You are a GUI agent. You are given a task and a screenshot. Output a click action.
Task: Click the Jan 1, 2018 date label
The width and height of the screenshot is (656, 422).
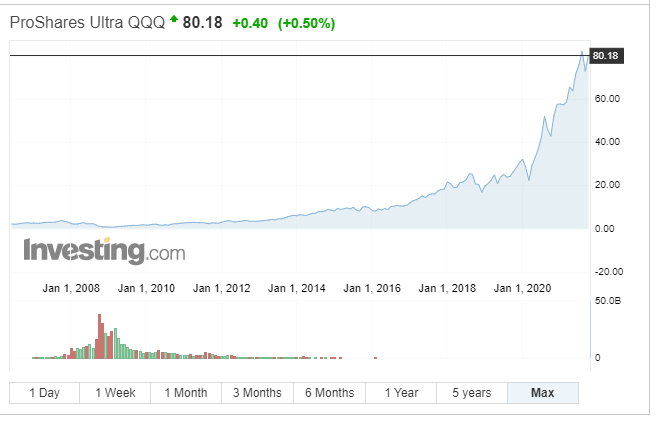point(447,288)
